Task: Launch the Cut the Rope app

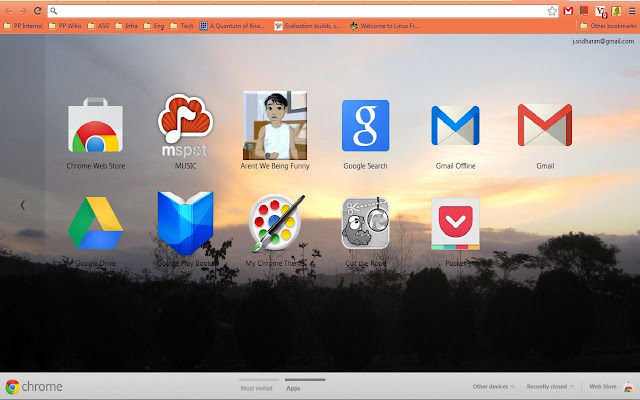Action: (365, 223)
